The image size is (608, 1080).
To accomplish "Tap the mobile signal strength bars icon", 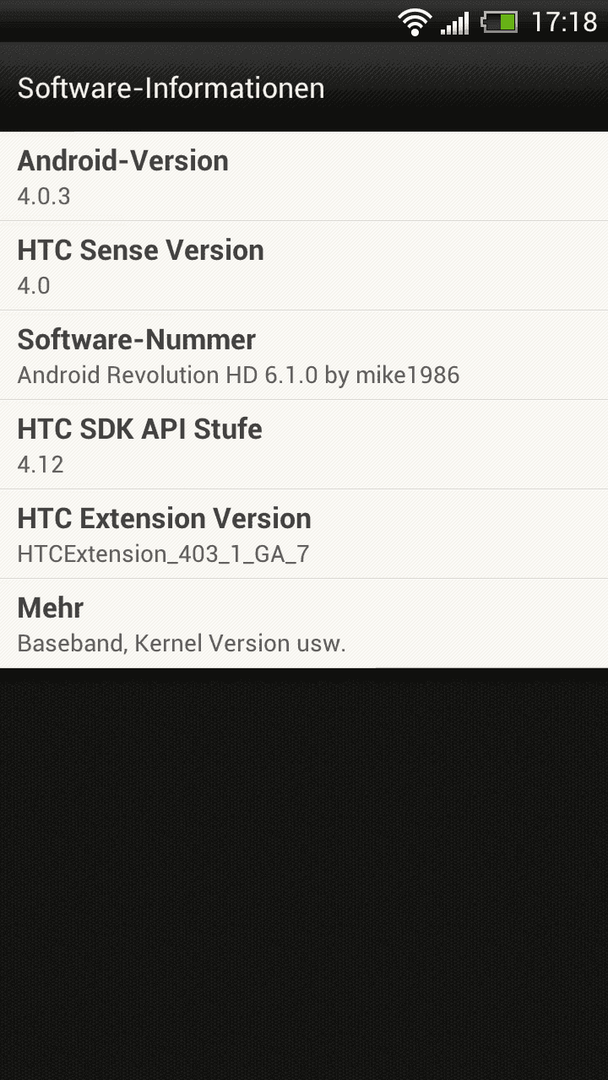I will click(x=455, y=23).
